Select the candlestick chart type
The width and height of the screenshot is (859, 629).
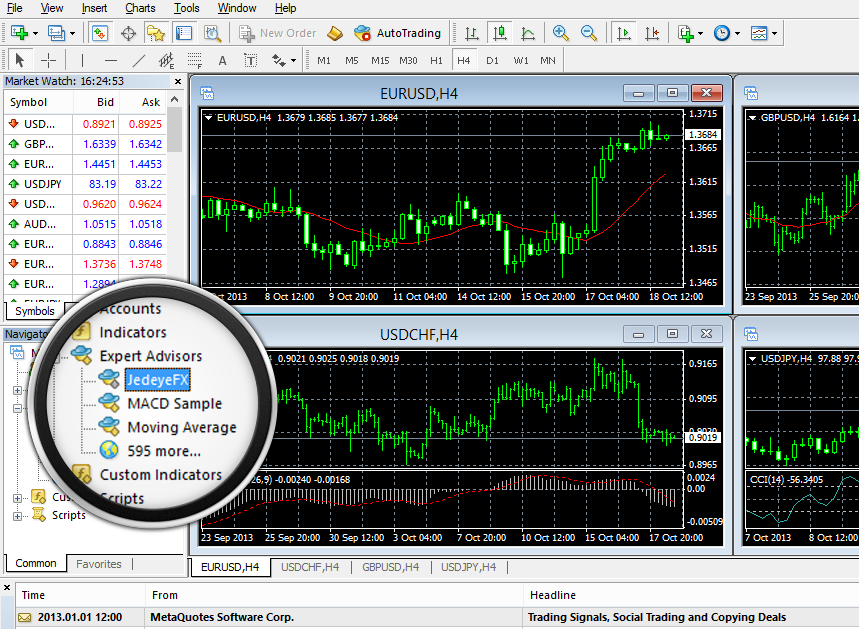[502, 32]
